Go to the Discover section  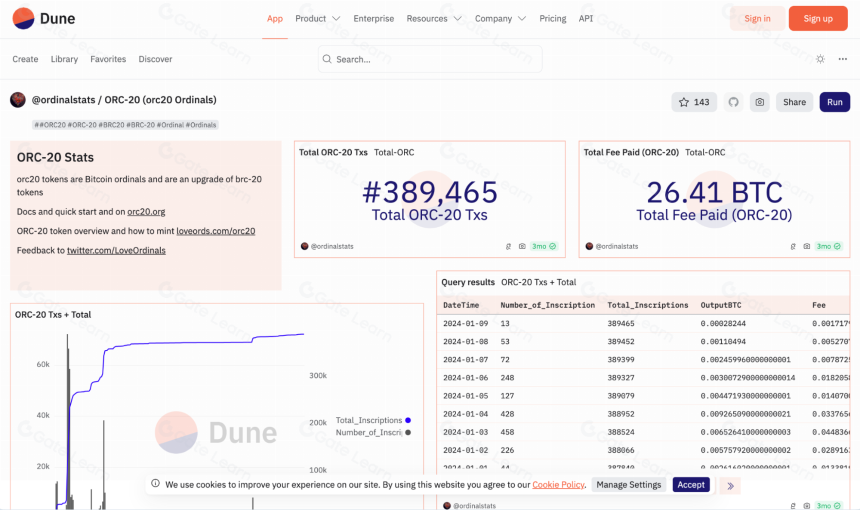[x=155, y=59]
